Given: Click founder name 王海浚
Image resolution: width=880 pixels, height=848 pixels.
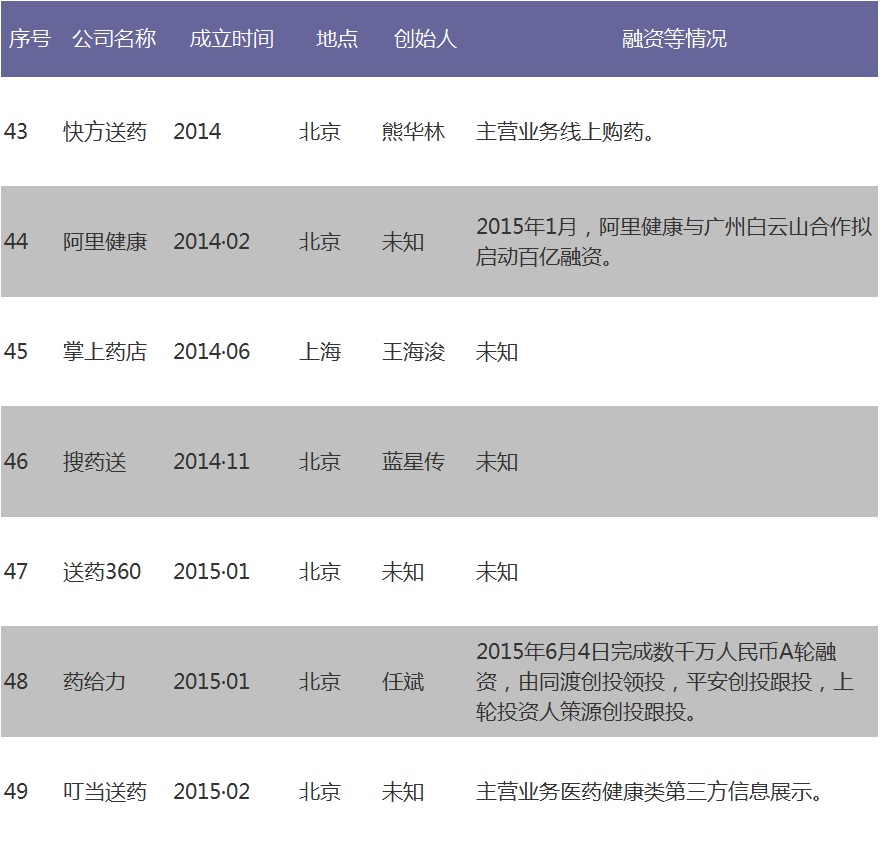Looking at the screenshot, I should click(414, 352).
